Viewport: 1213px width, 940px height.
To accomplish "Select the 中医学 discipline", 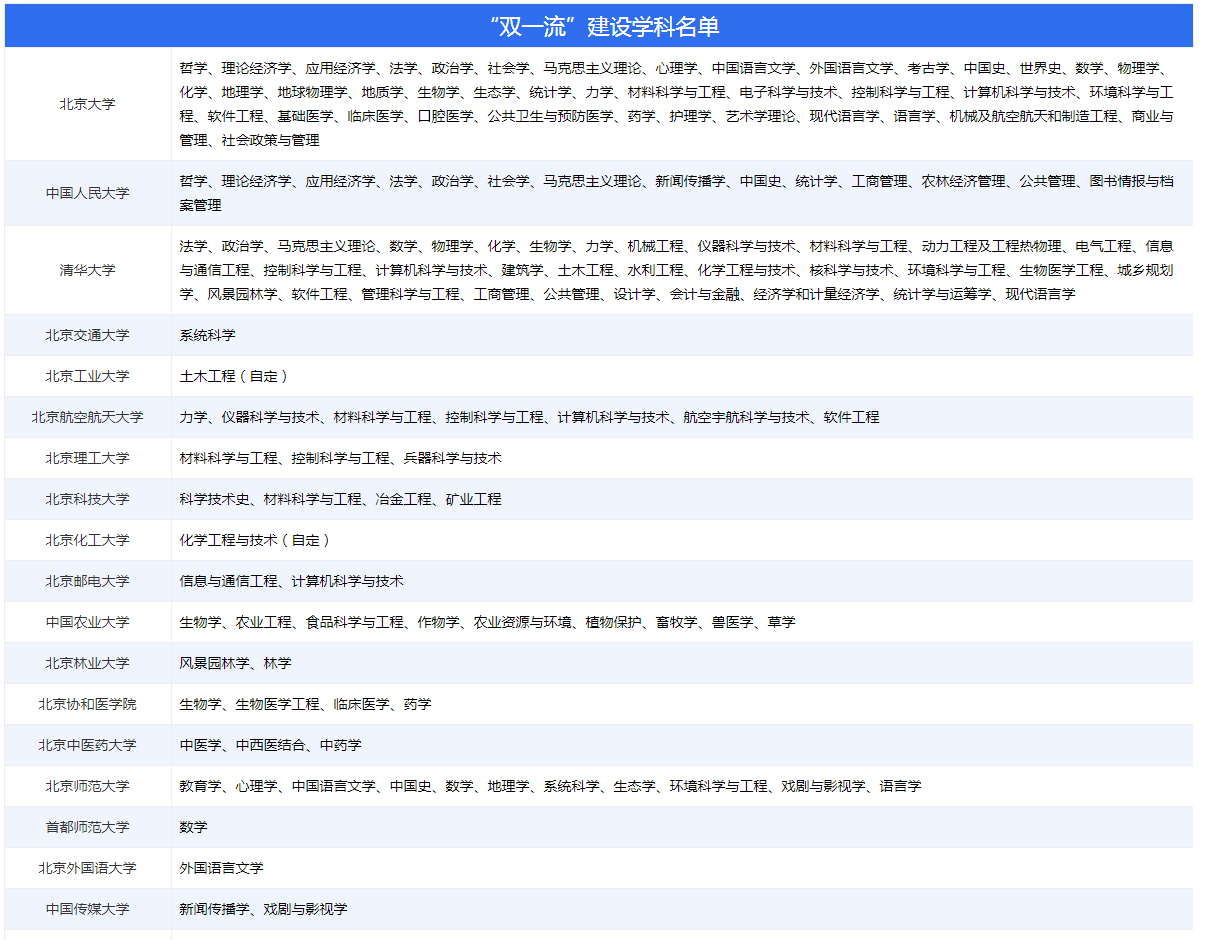I will pos(201,745).
